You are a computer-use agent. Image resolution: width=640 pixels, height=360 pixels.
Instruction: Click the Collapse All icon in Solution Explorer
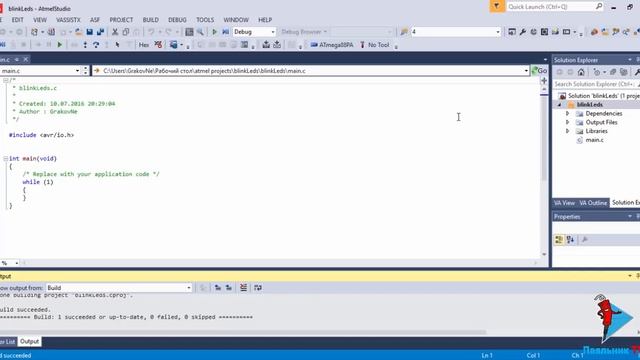click(x=613, y=72)
